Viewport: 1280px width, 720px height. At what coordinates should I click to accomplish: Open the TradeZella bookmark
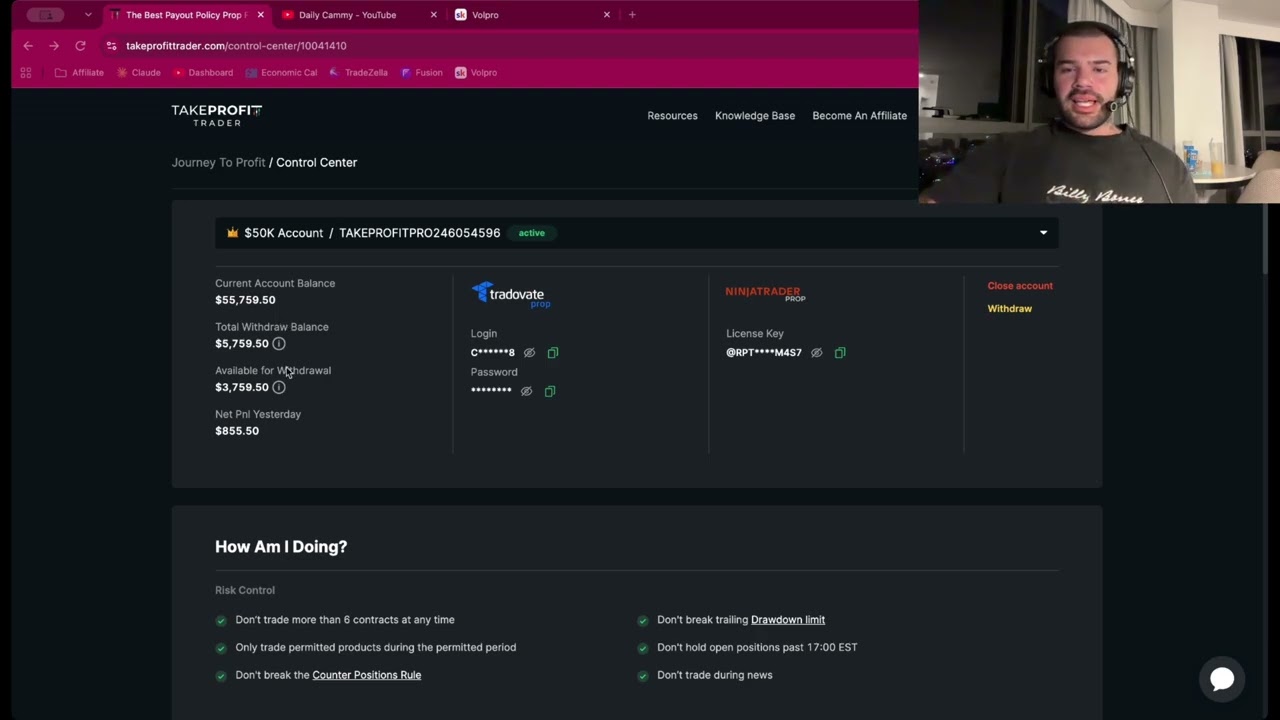pyautogui.click(x=358, y=73)
